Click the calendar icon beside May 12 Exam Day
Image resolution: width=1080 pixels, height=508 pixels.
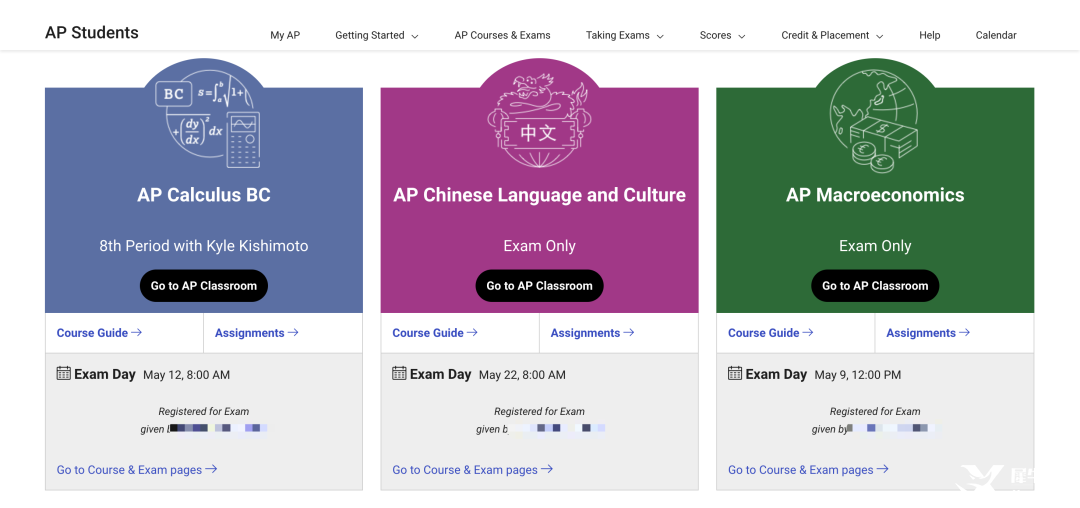pos(63,373)
